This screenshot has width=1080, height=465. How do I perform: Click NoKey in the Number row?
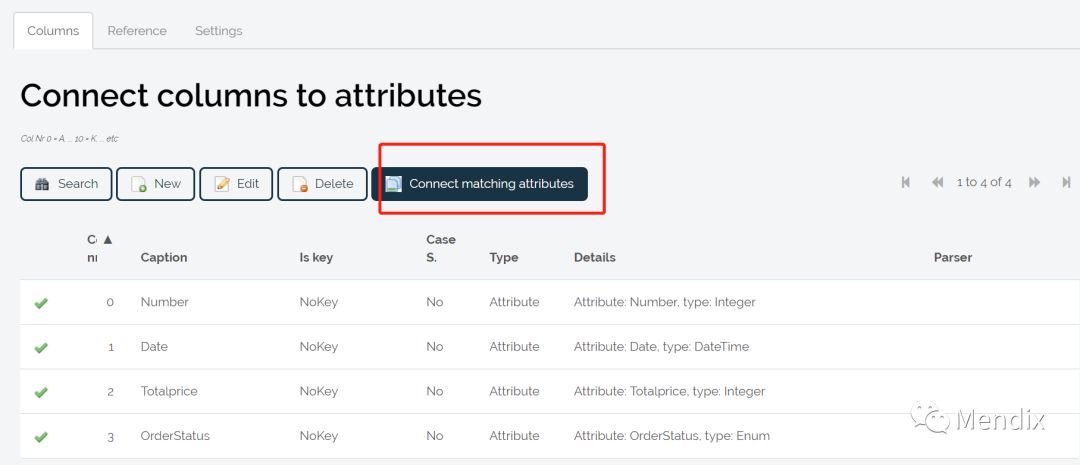[318, 302]
